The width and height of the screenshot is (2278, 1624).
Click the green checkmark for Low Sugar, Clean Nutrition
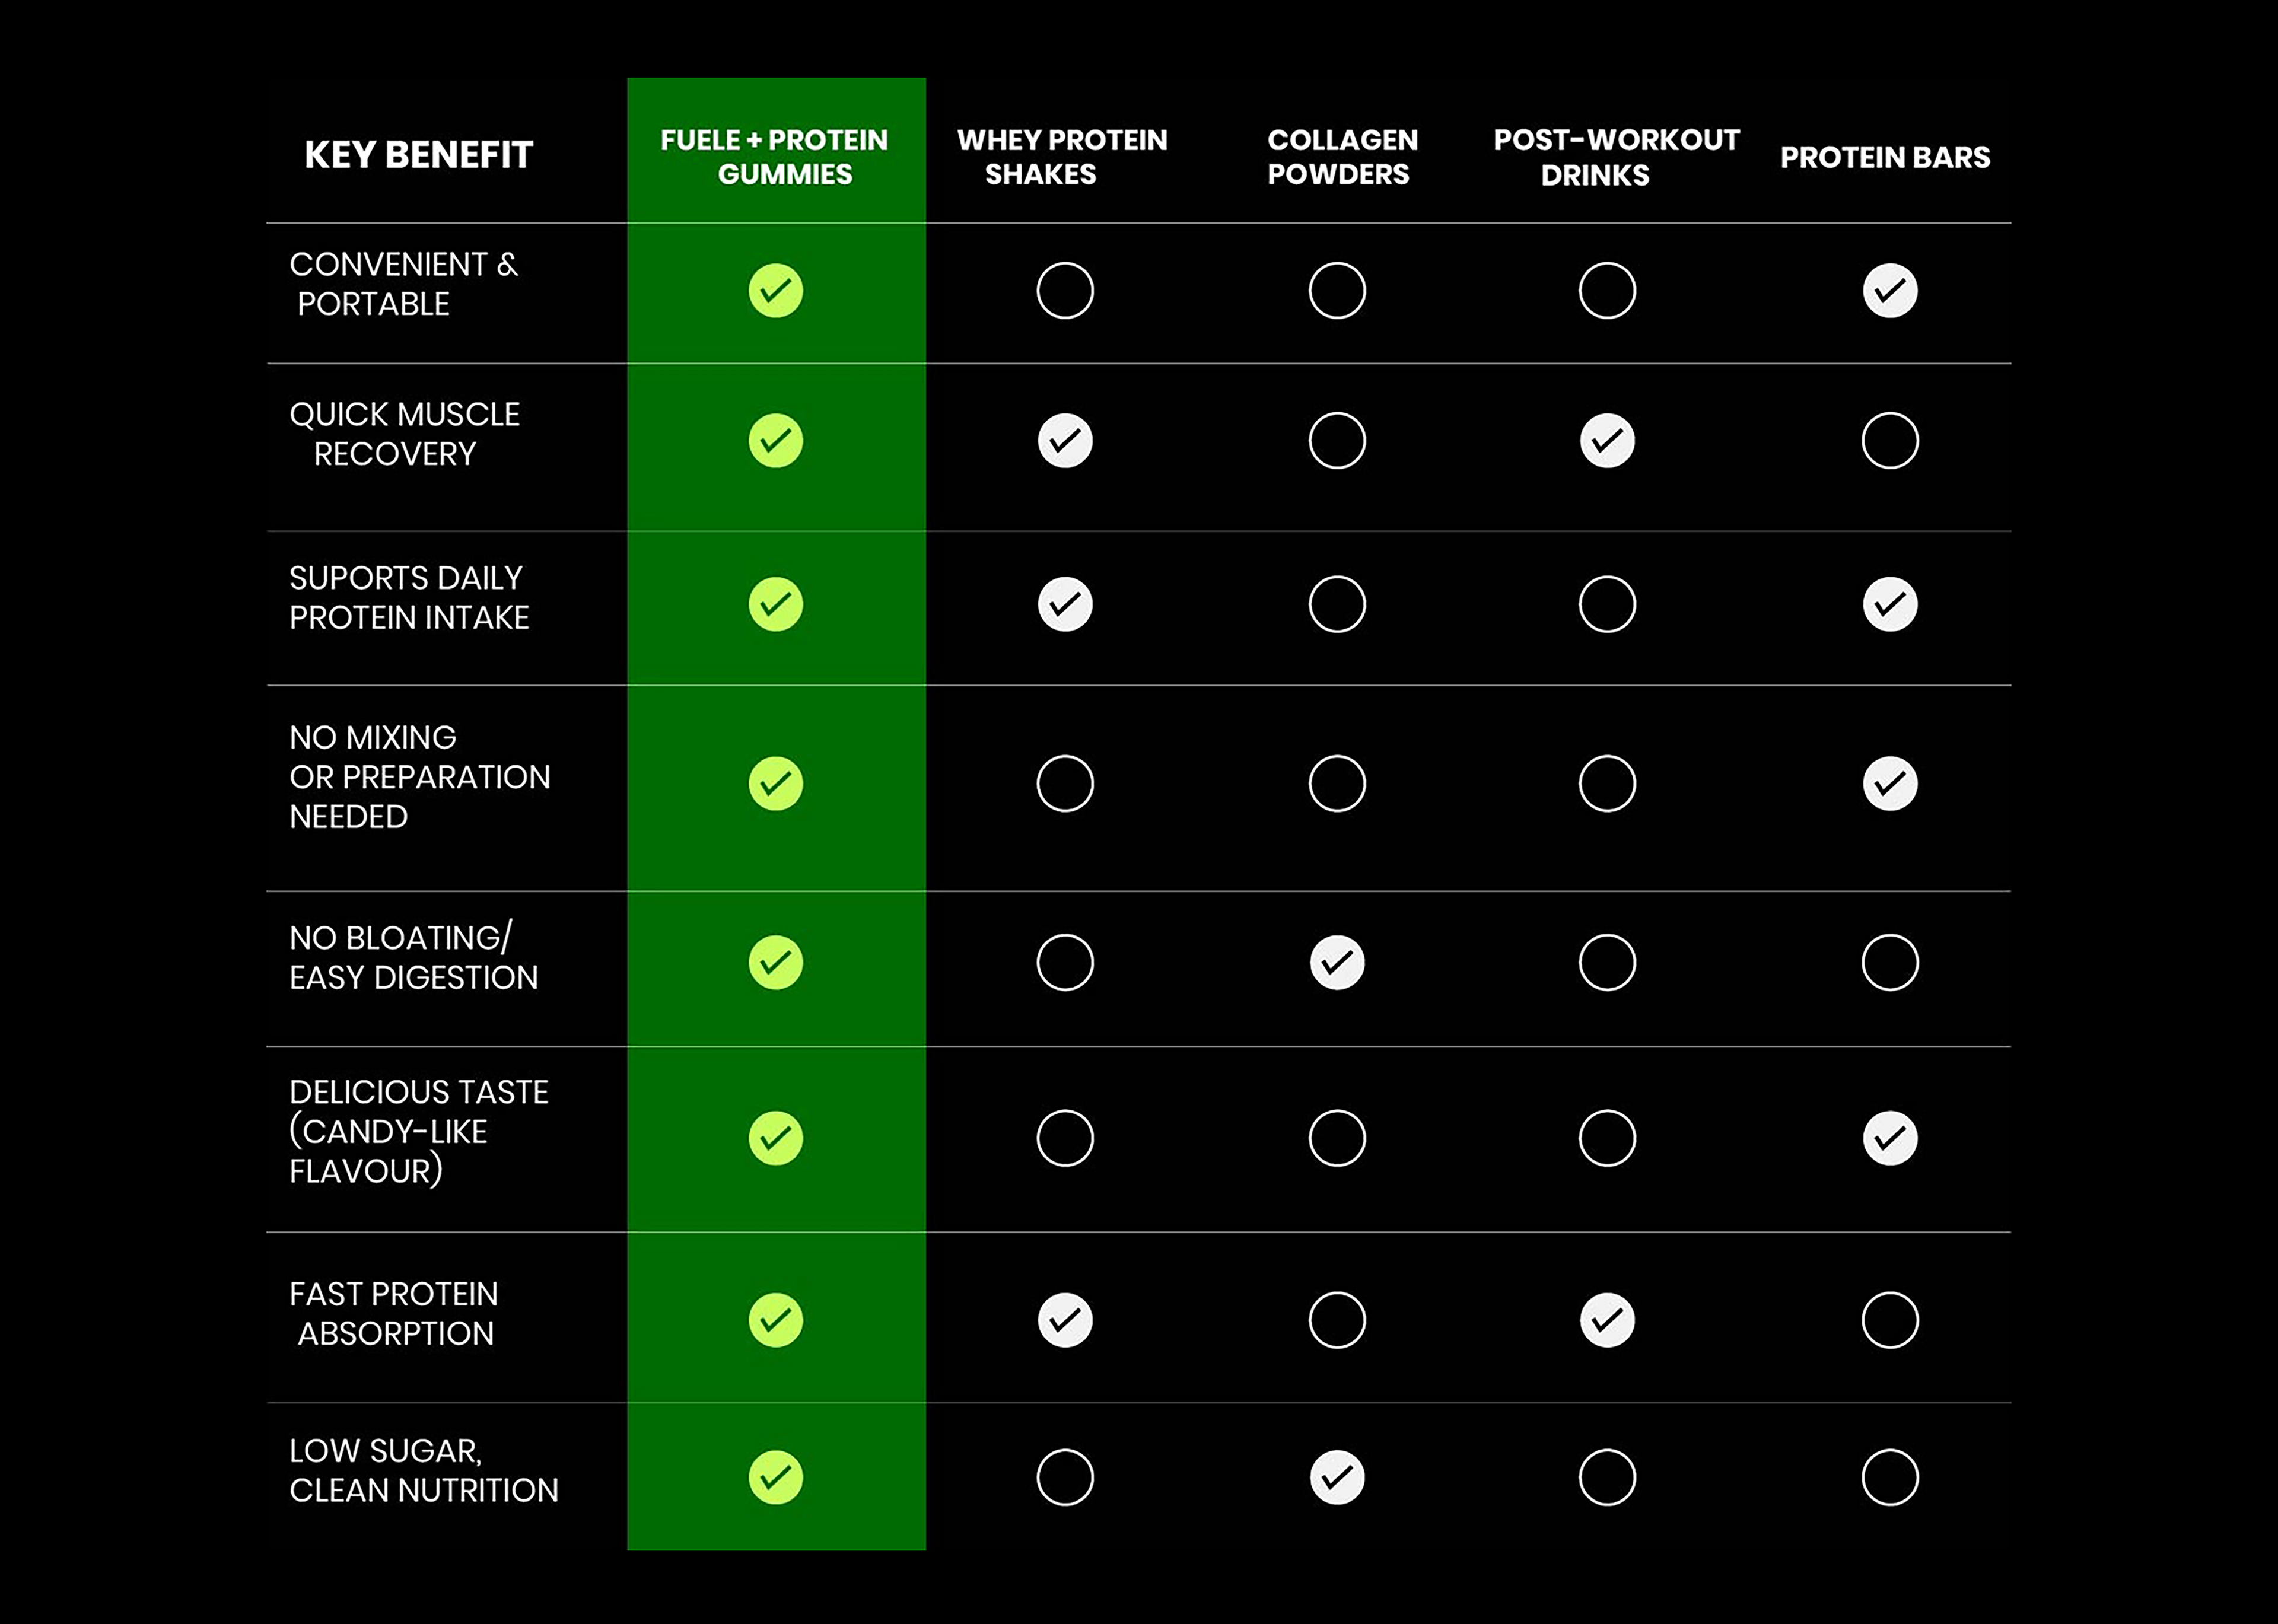pos(776,1477)
